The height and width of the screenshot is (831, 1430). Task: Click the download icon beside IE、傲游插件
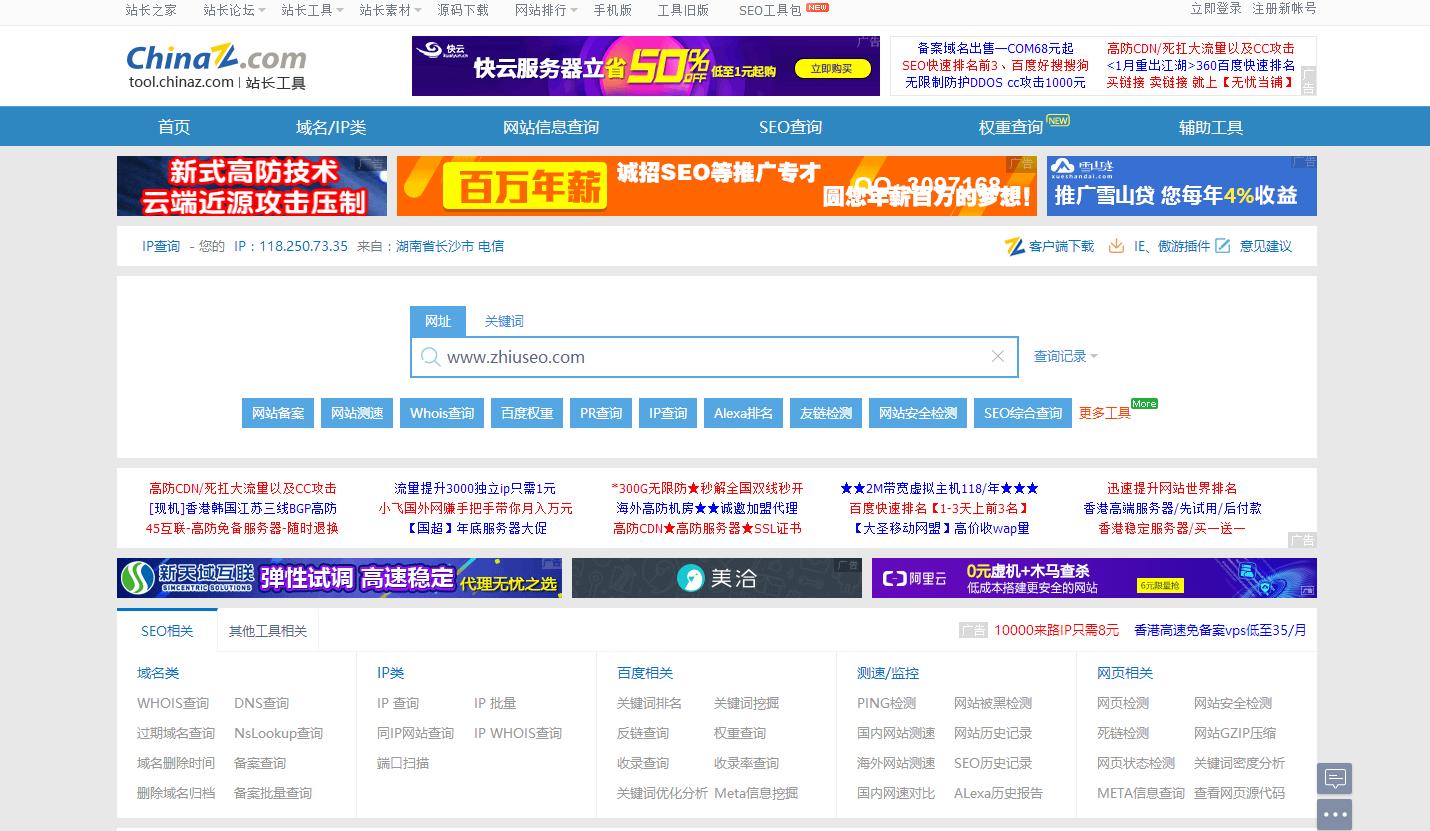[x=1116, y=246]
